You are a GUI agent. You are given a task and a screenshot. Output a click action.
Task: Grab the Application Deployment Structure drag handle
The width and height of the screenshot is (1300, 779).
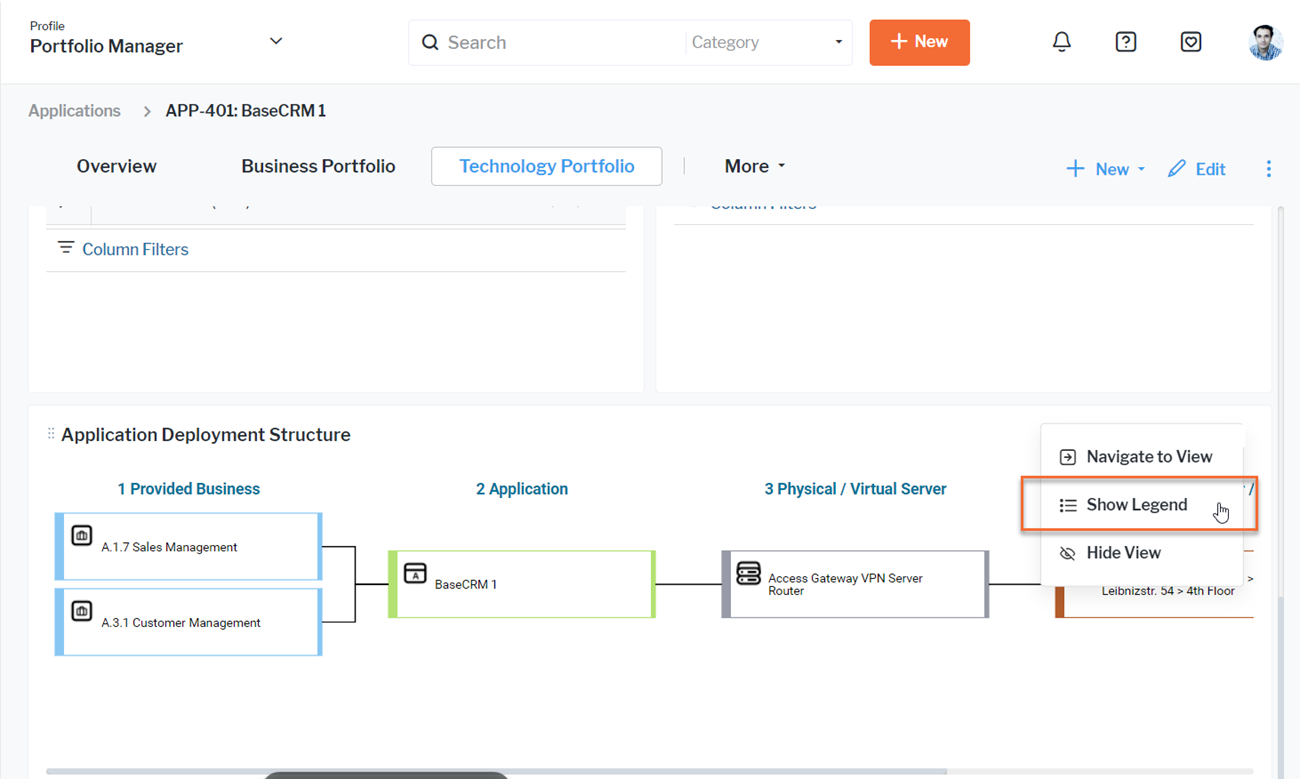point(51,434)
